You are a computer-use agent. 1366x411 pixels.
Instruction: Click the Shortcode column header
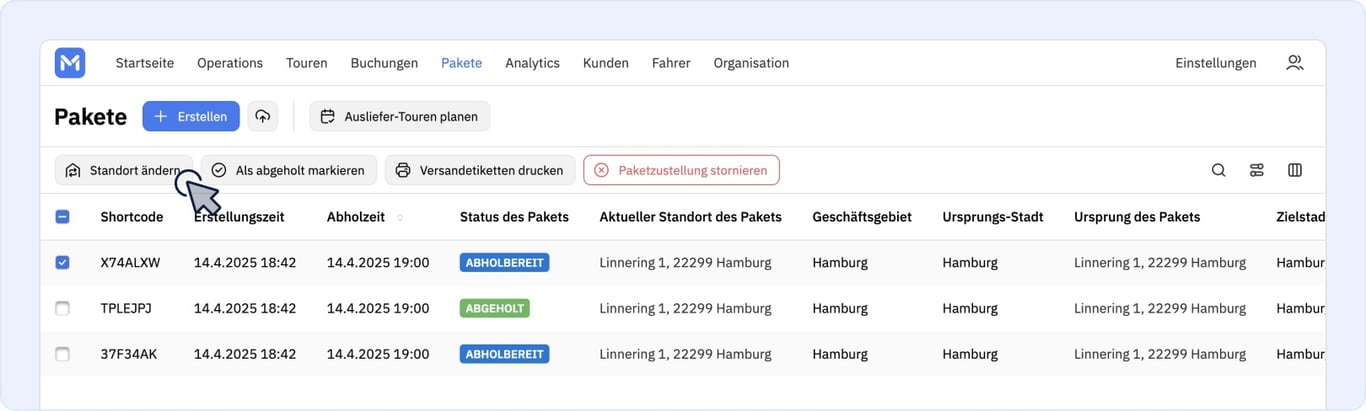coord(131,217)
